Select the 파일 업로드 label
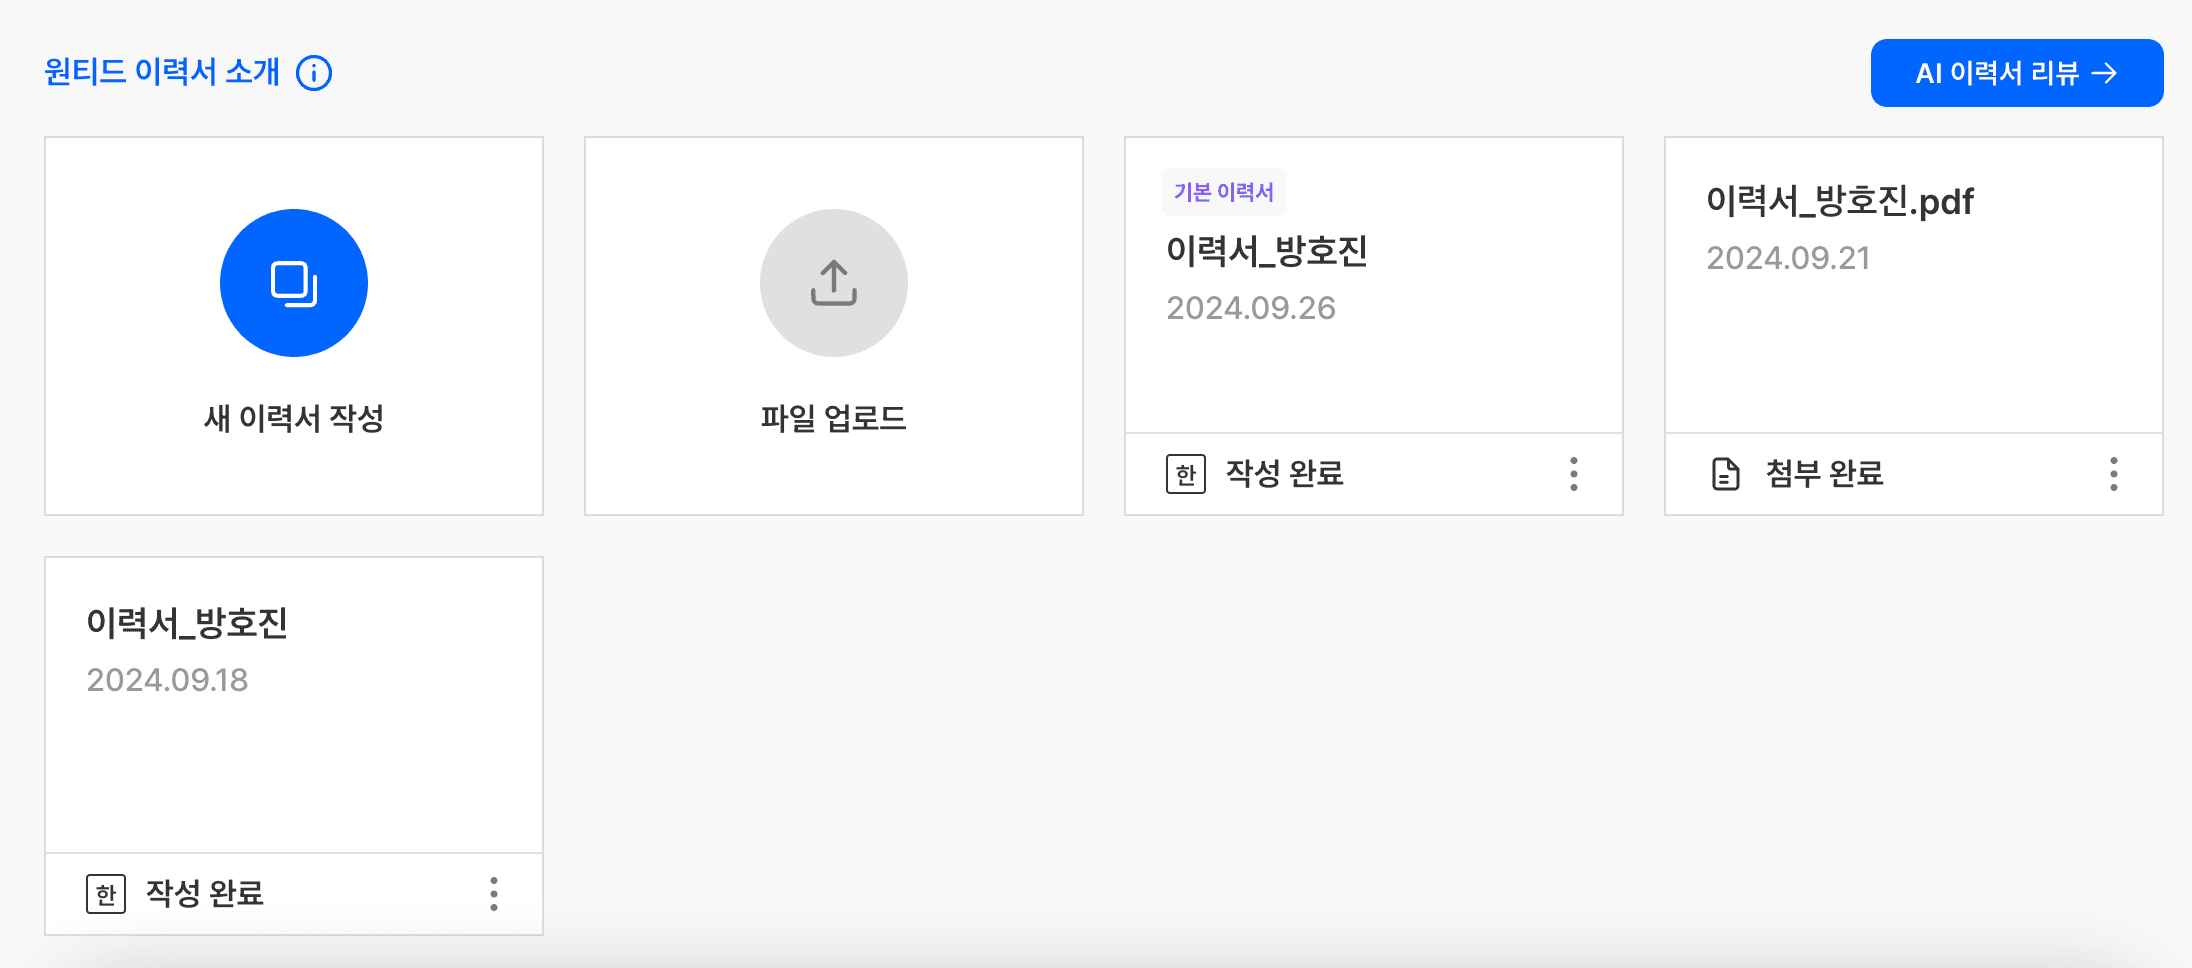2192x968 pixels. [833, 418]
